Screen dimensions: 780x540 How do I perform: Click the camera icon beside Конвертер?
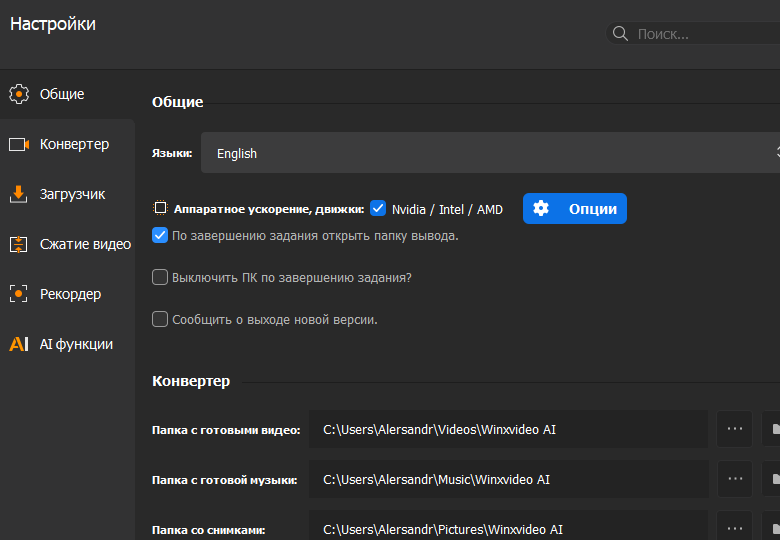coord(19,144)
